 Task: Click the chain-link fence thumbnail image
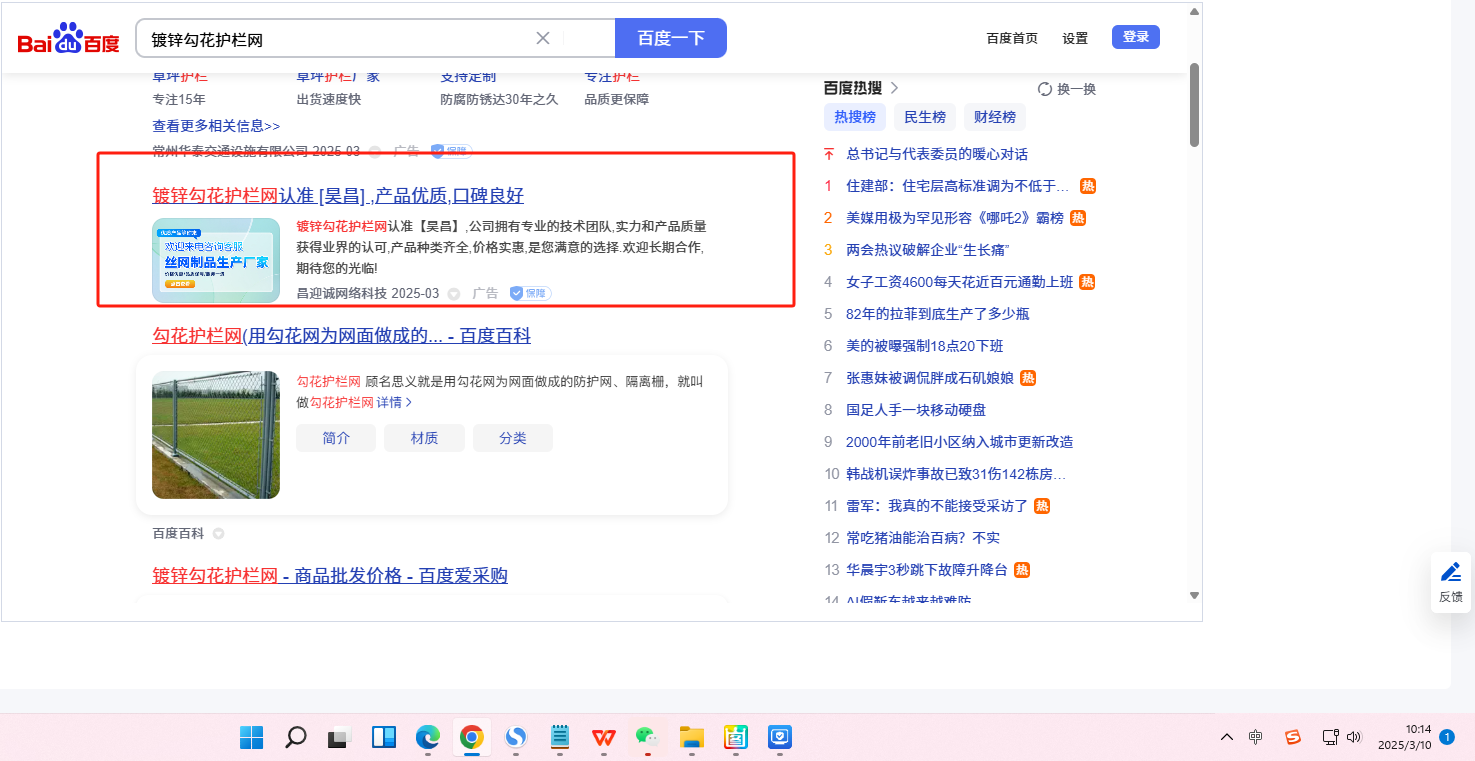coord(215,434)
